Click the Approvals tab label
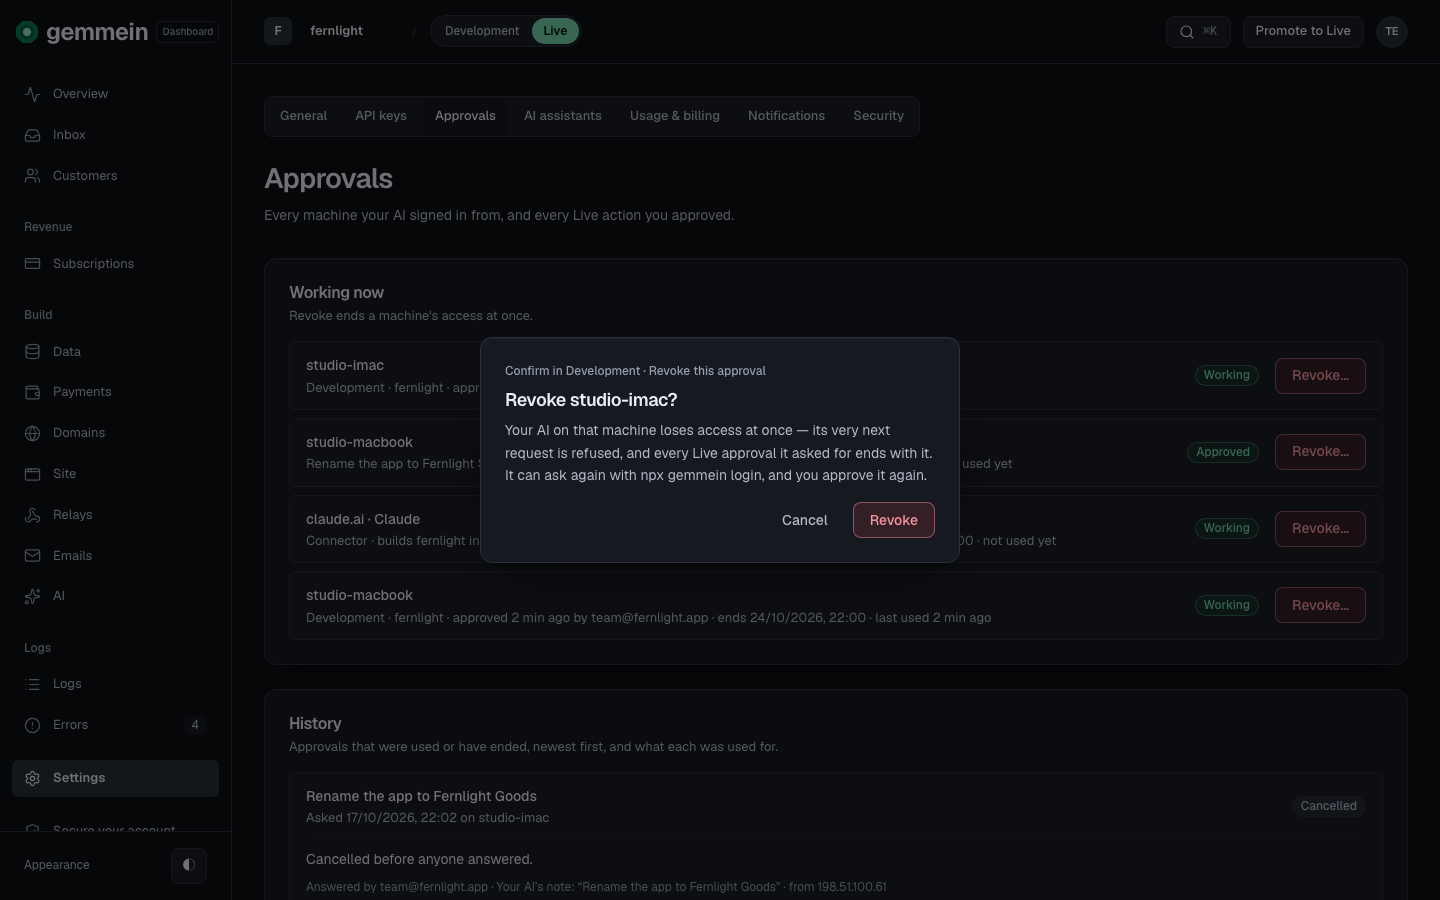This screenshot has height=900, width=1440. [465, 116]
